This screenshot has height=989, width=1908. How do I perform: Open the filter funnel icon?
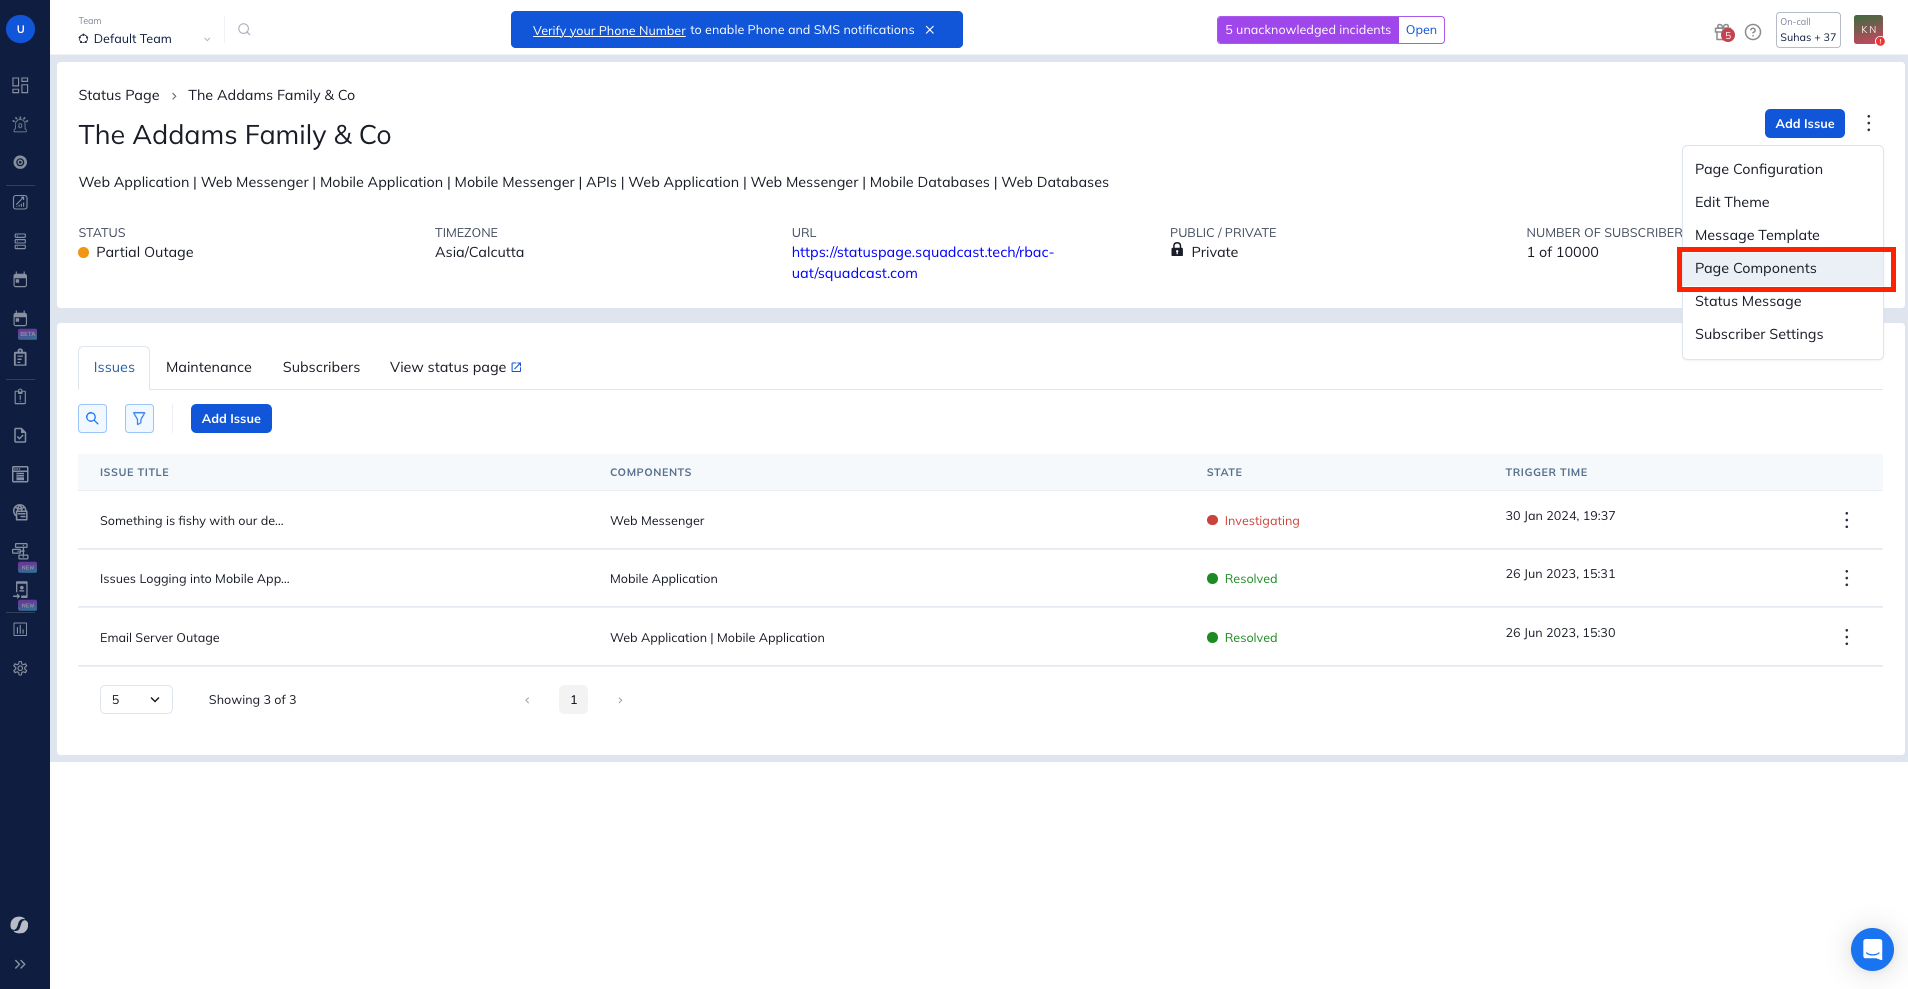(139, 419)
